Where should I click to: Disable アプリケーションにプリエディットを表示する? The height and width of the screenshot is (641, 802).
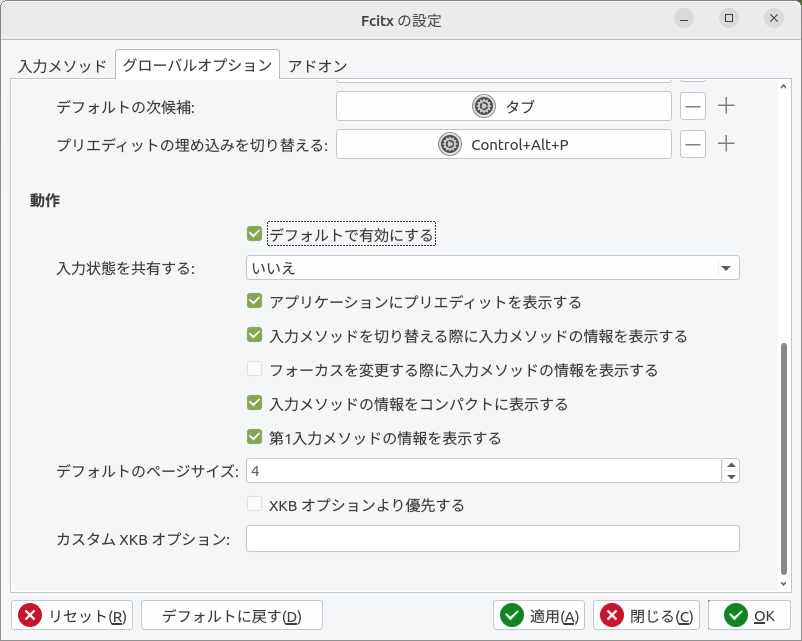254,301
